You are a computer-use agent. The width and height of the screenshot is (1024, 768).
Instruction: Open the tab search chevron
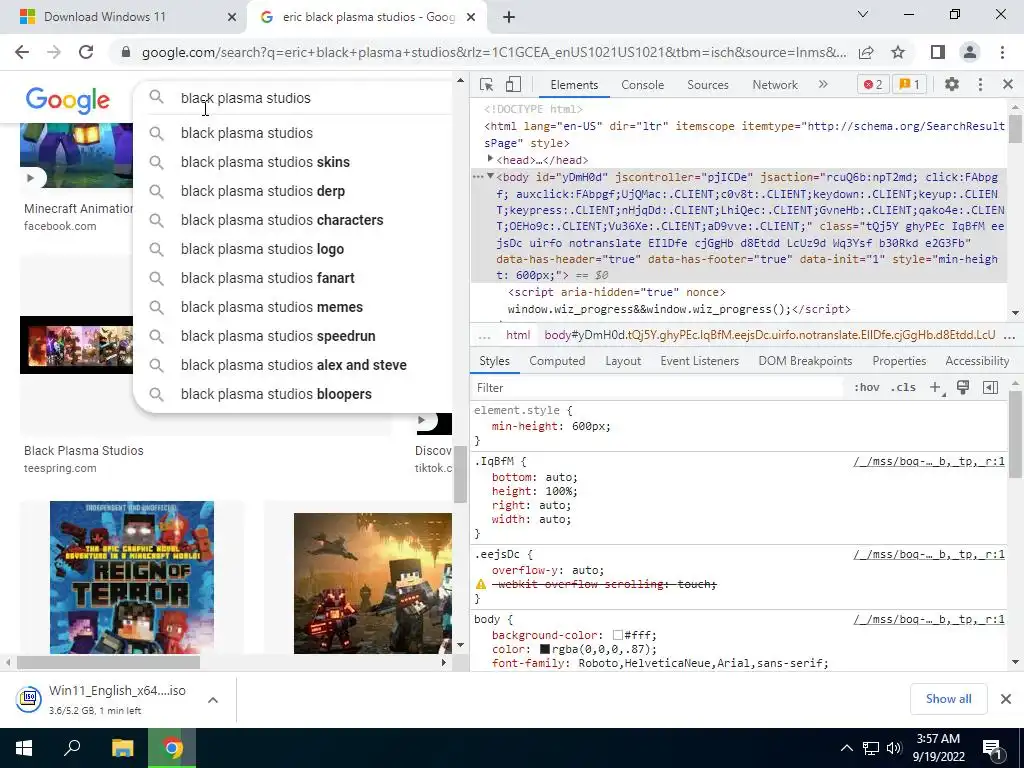pyautogui.click(x=863, y=14)
